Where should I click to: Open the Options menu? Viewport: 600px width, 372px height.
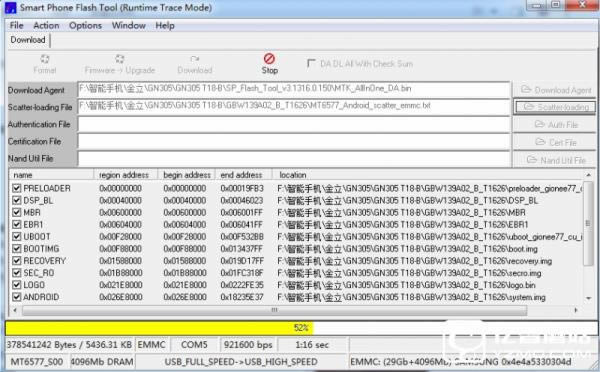(85, 26)
